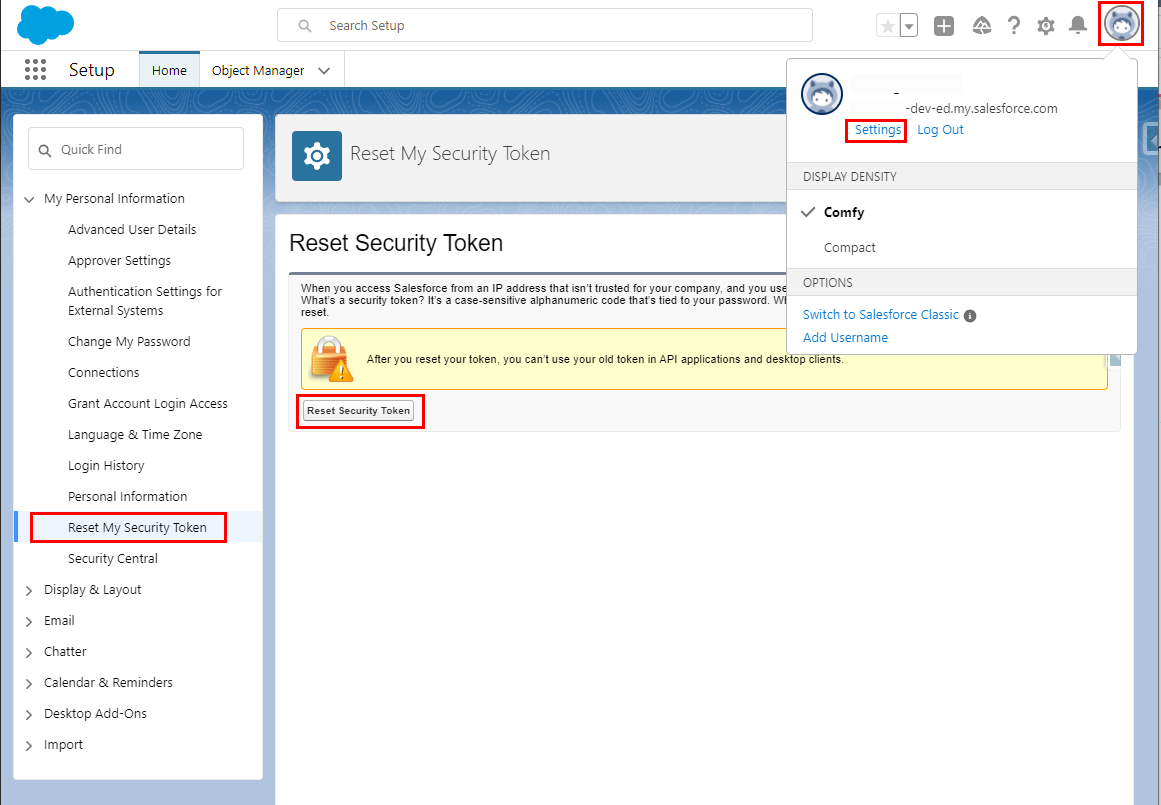
Task: Open Grant Account Login Access
Action: click(147, 404)
